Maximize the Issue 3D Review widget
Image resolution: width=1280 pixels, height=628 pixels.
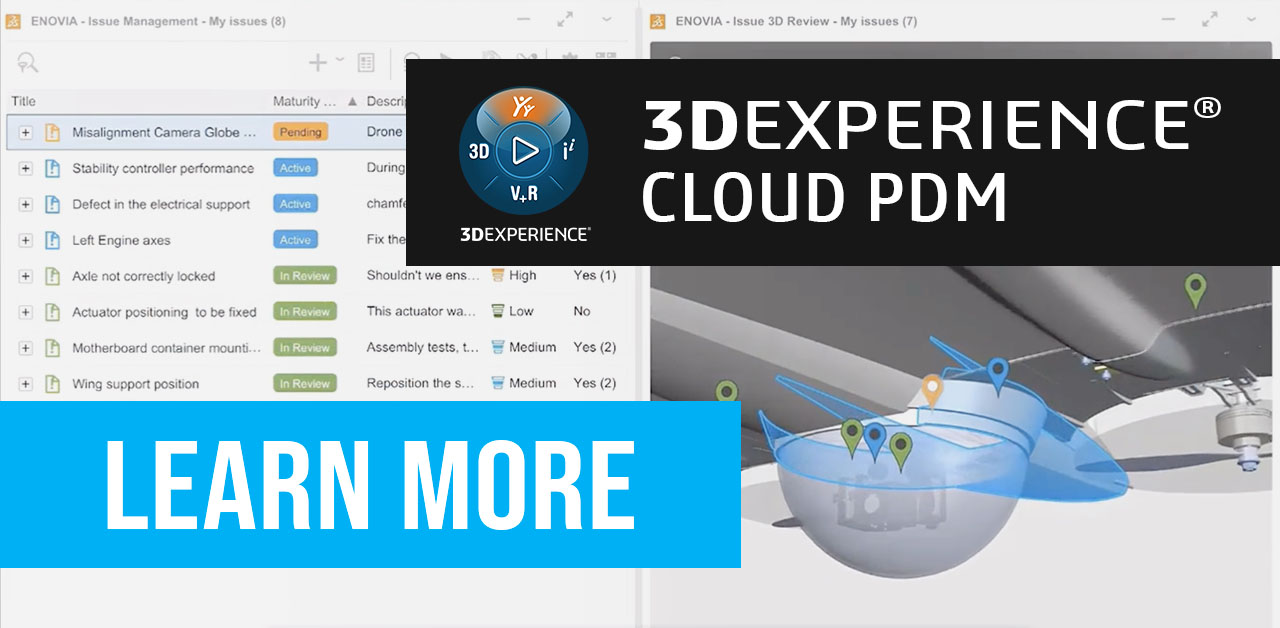point(1211,19)
